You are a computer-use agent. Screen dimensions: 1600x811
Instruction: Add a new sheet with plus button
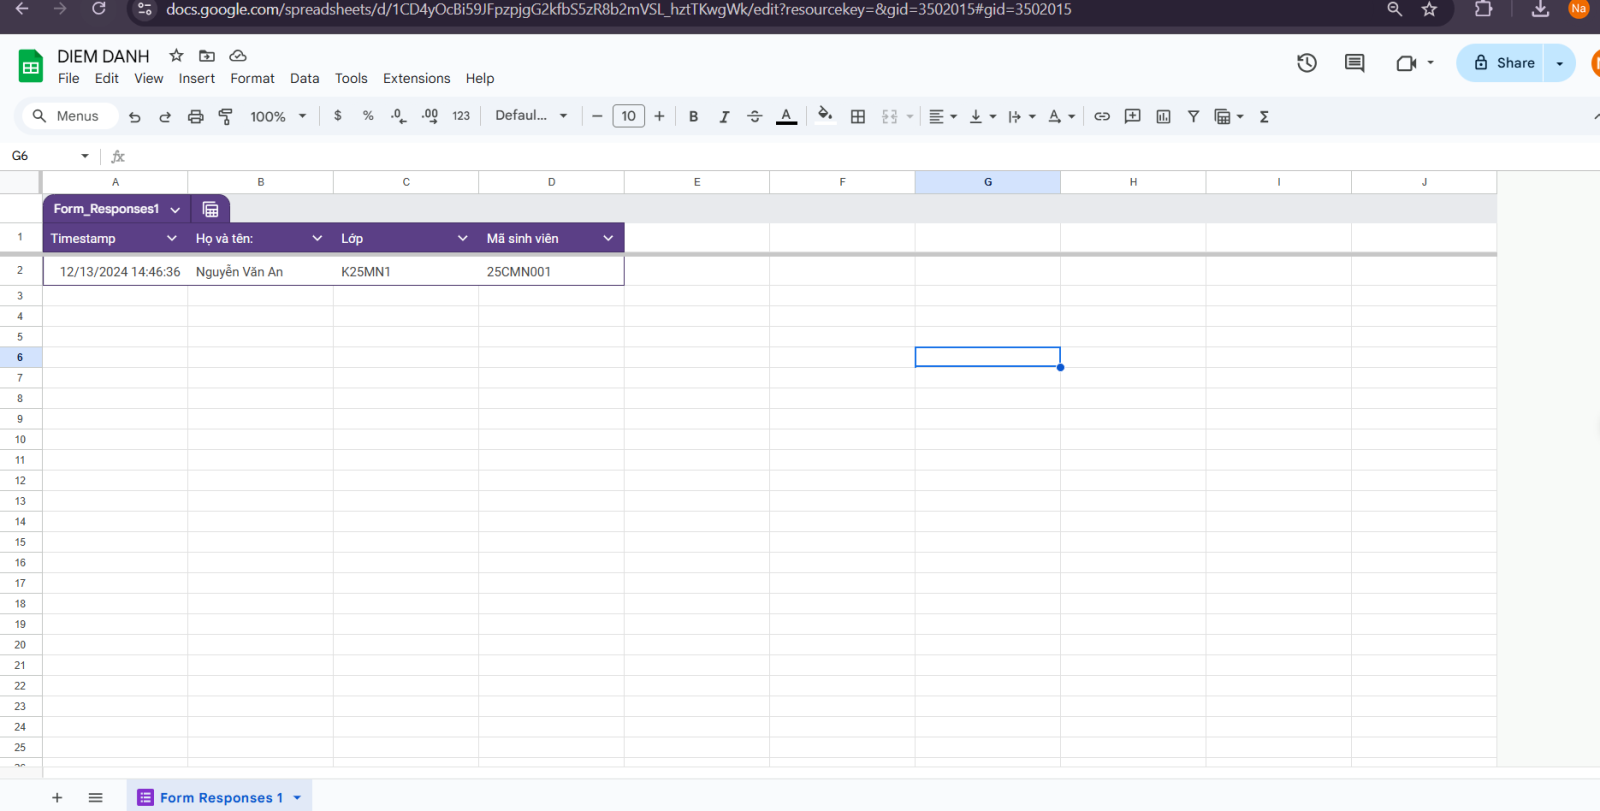click(x=57, y=797)
